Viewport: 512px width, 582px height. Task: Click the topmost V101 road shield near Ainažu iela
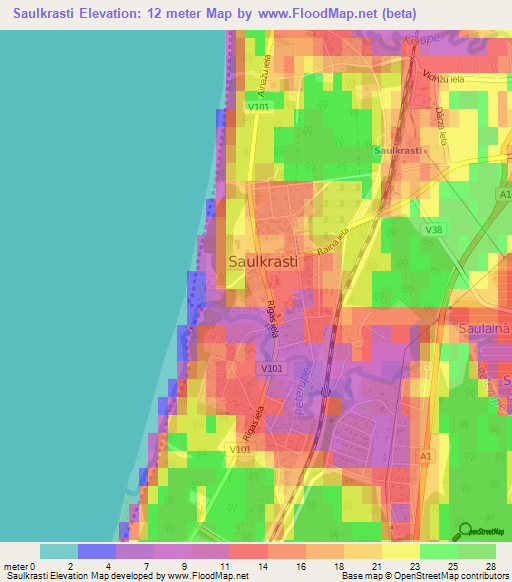tap(258, 107)
